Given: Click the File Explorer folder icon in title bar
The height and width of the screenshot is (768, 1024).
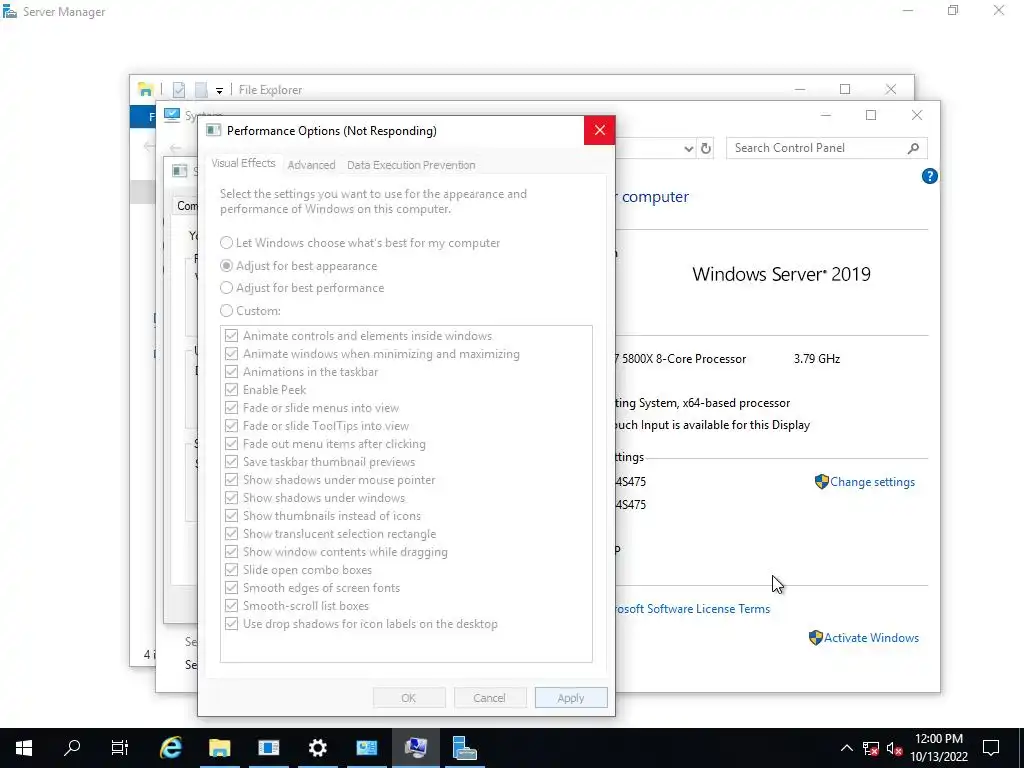Looking at the screenshot, I should click(x=145, y=89).
